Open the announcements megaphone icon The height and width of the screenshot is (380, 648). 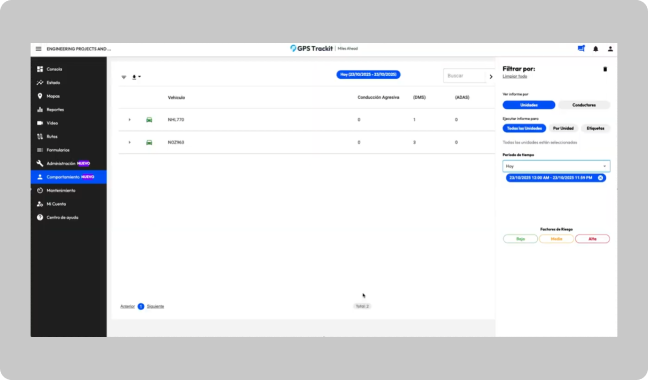[581, 48]
